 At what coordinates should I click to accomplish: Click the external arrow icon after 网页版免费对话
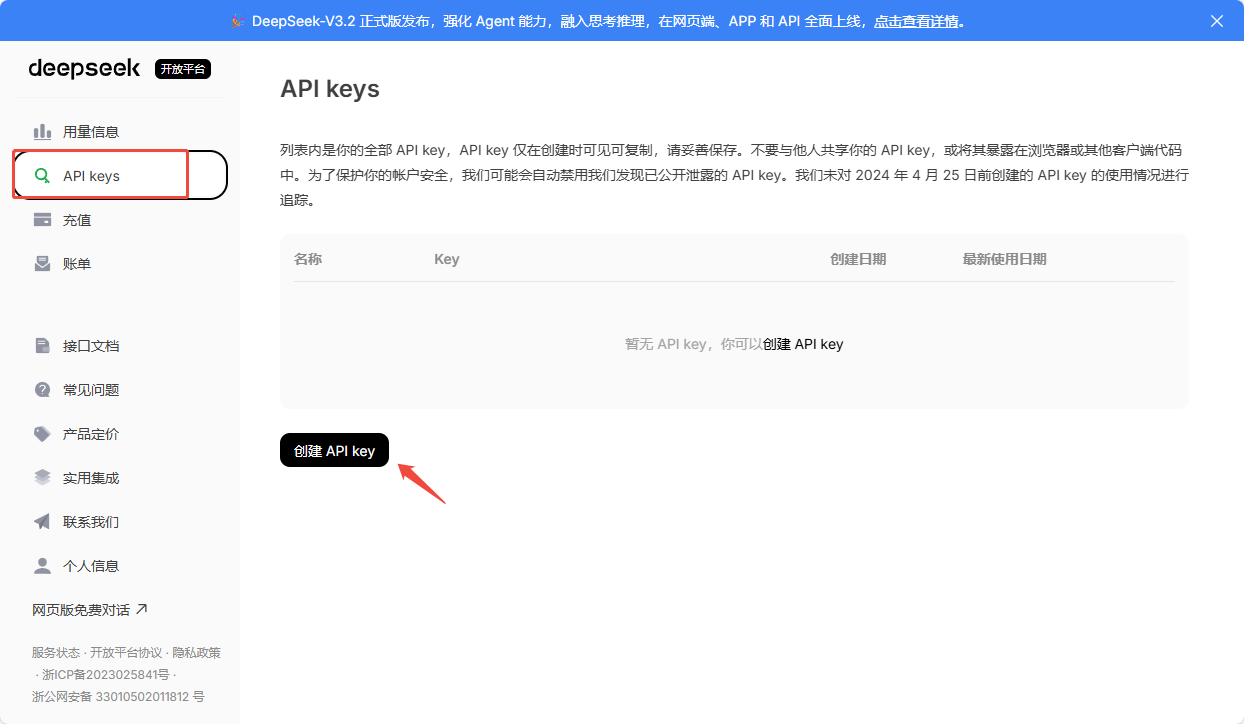[x=141, y=609]
